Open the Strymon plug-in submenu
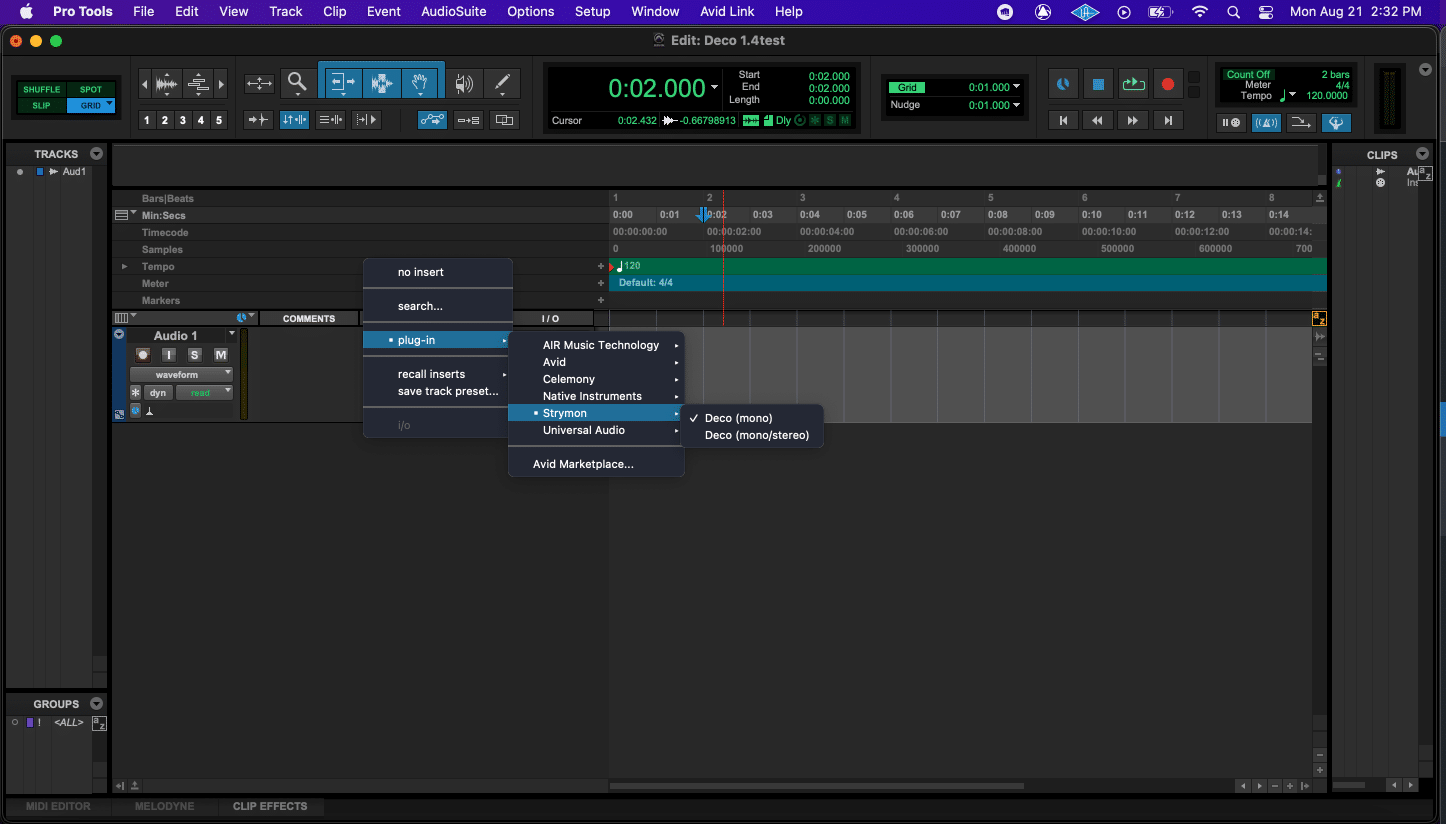 pos(567,412)
